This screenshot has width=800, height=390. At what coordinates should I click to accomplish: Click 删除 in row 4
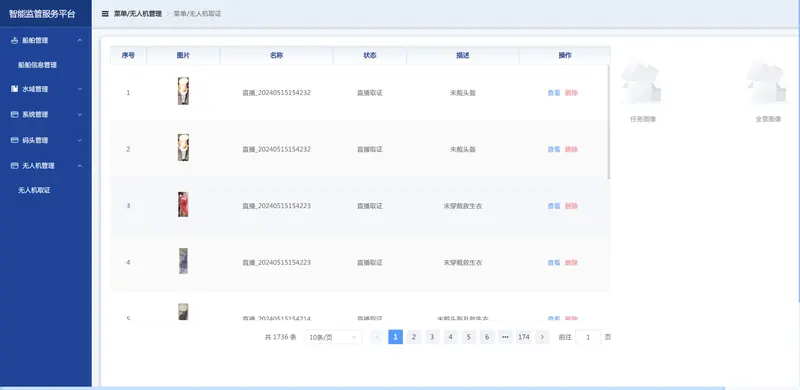pos(571,263)
